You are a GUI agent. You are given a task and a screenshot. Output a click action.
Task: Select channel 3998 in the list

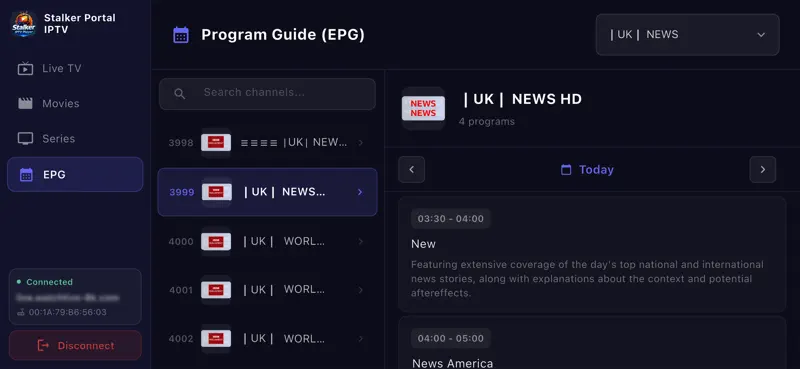pyautogui.click(x=267, y=143)
